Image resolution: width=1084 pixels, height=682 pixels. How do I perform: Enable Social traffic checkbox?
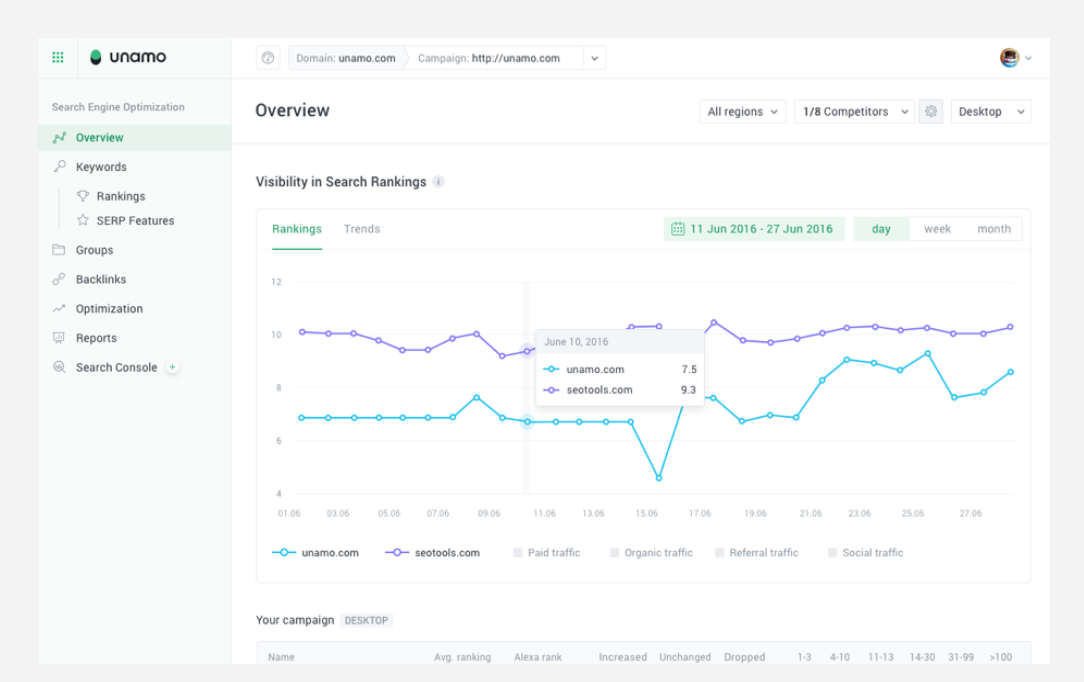coord(832,553)
